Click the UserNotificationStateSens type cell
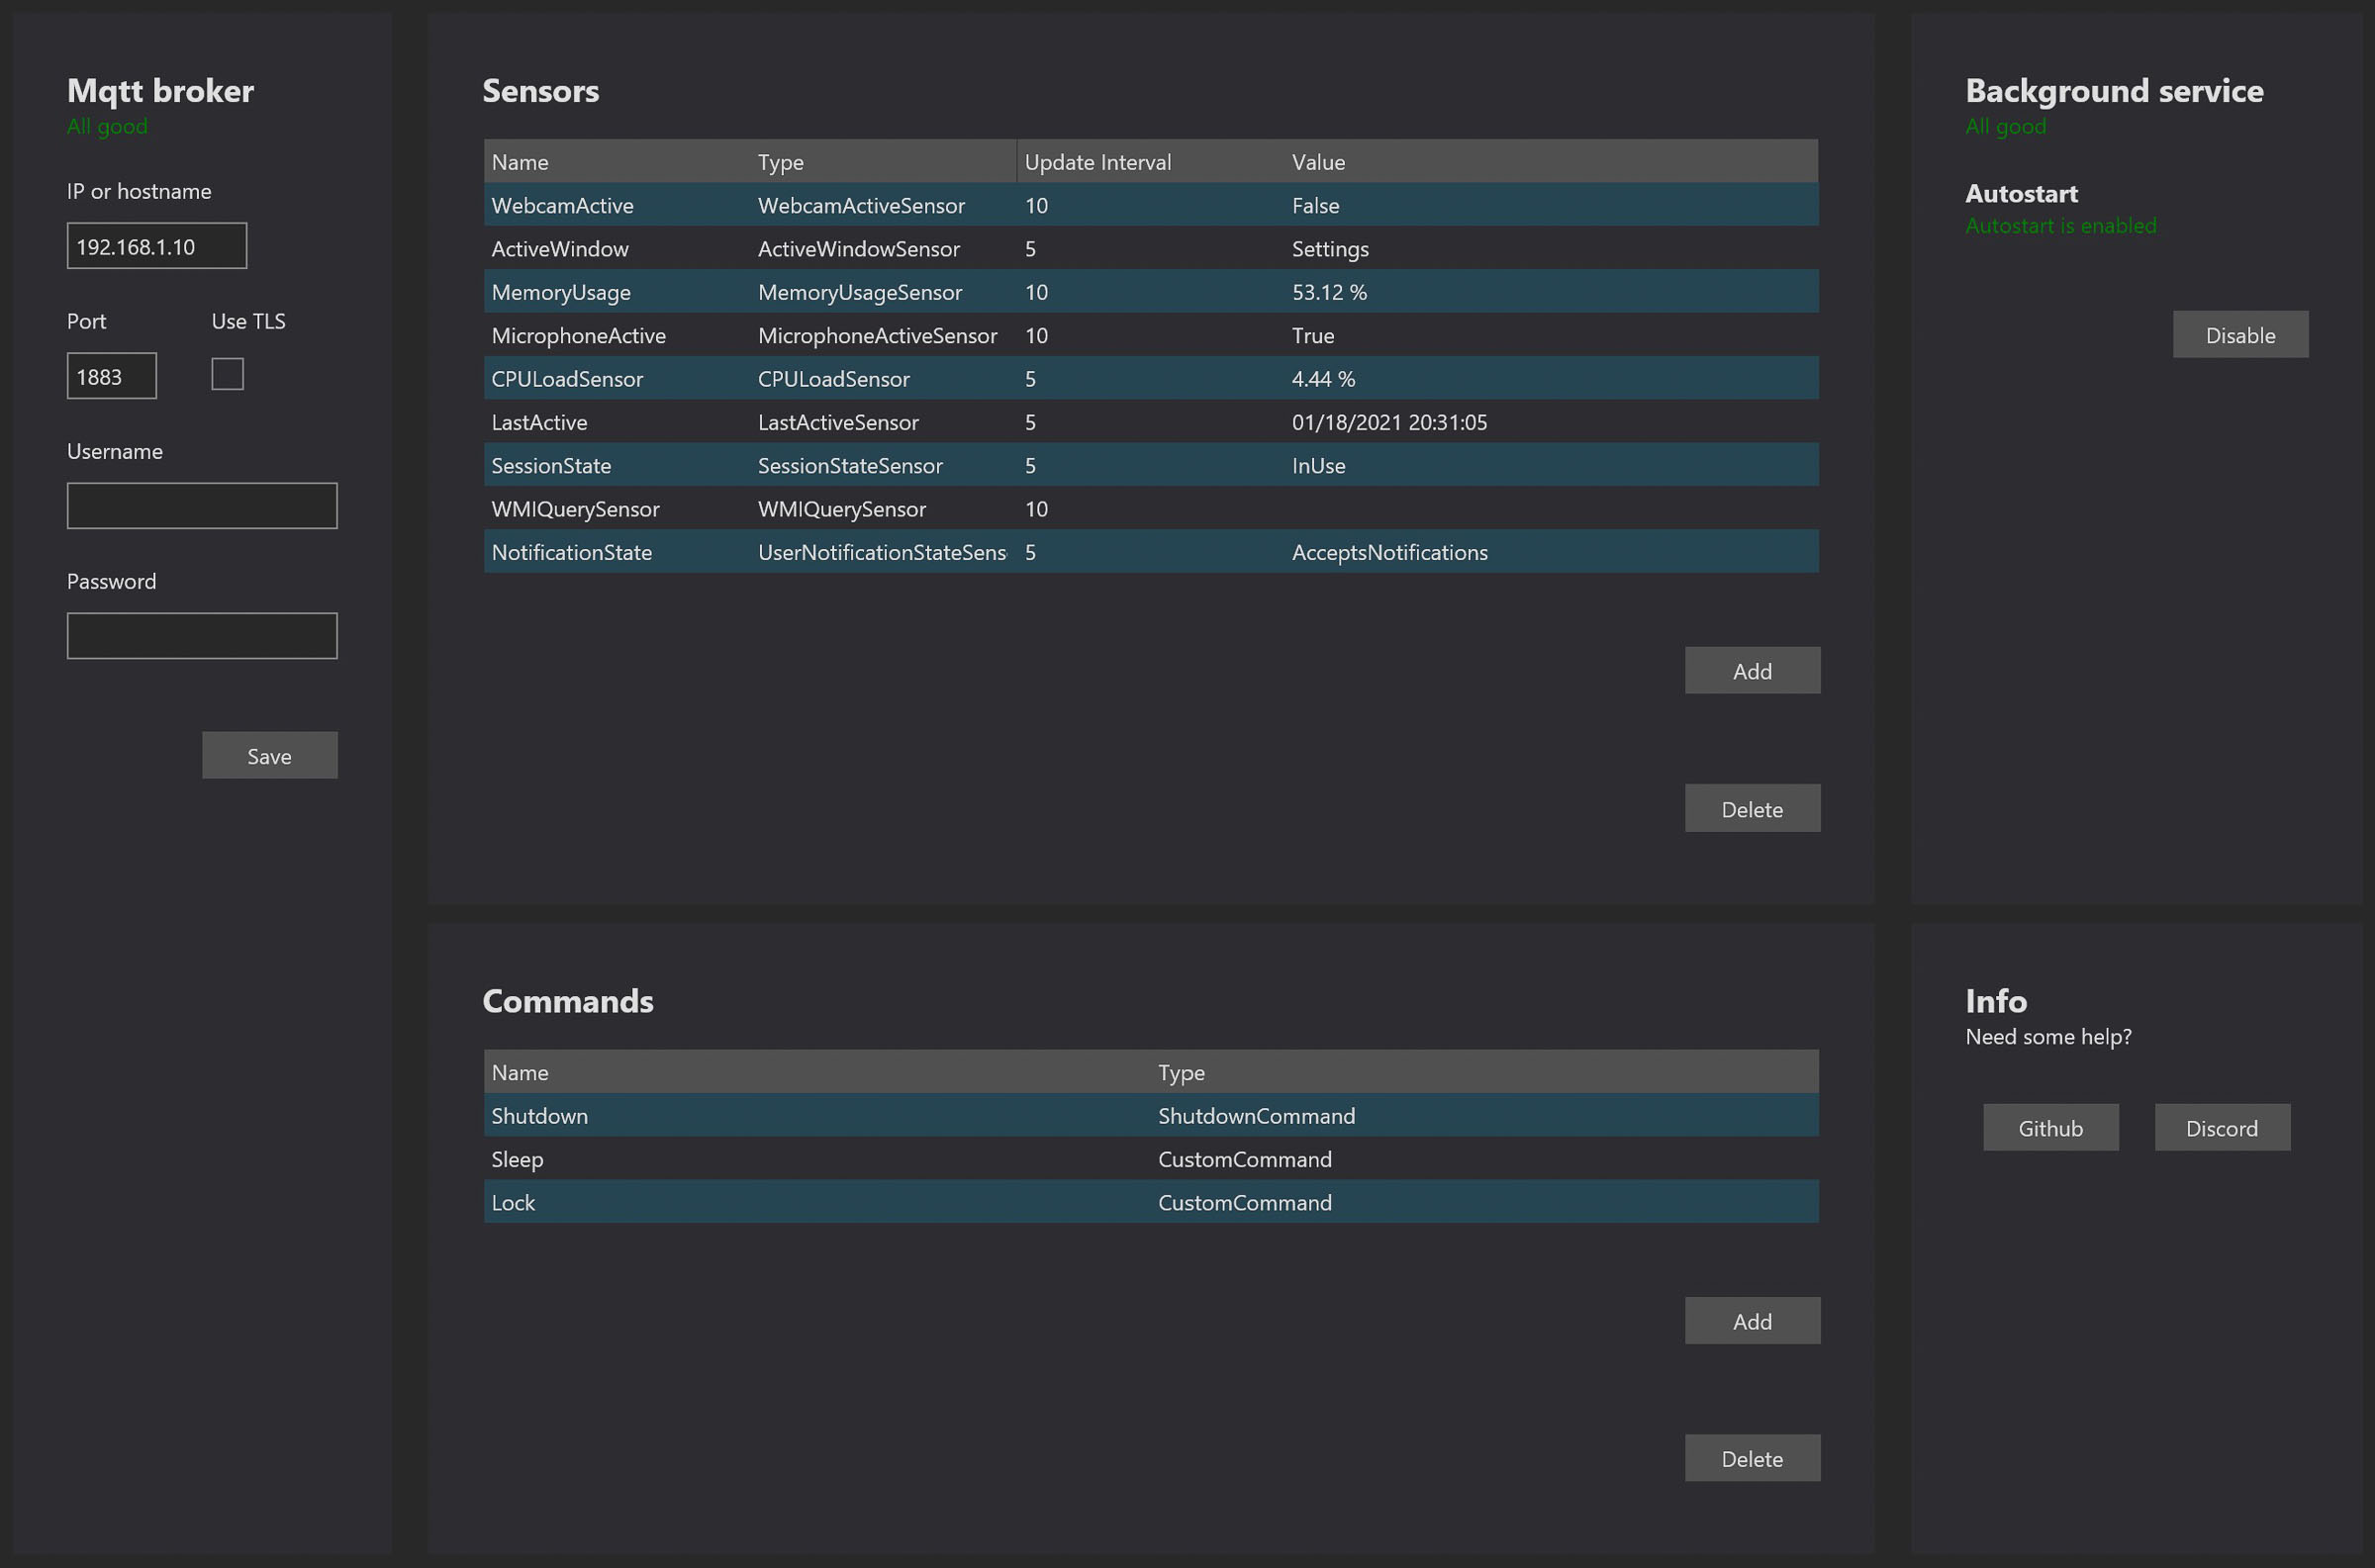Screen dimensions: 2375x1568 884,552
